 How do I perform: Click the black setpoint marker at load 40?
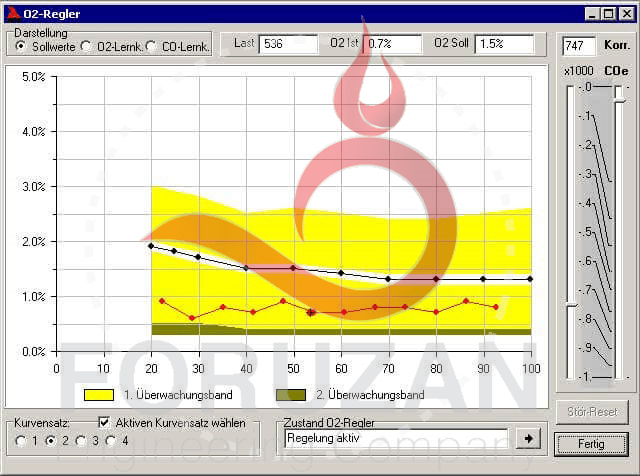click(246, 268)
